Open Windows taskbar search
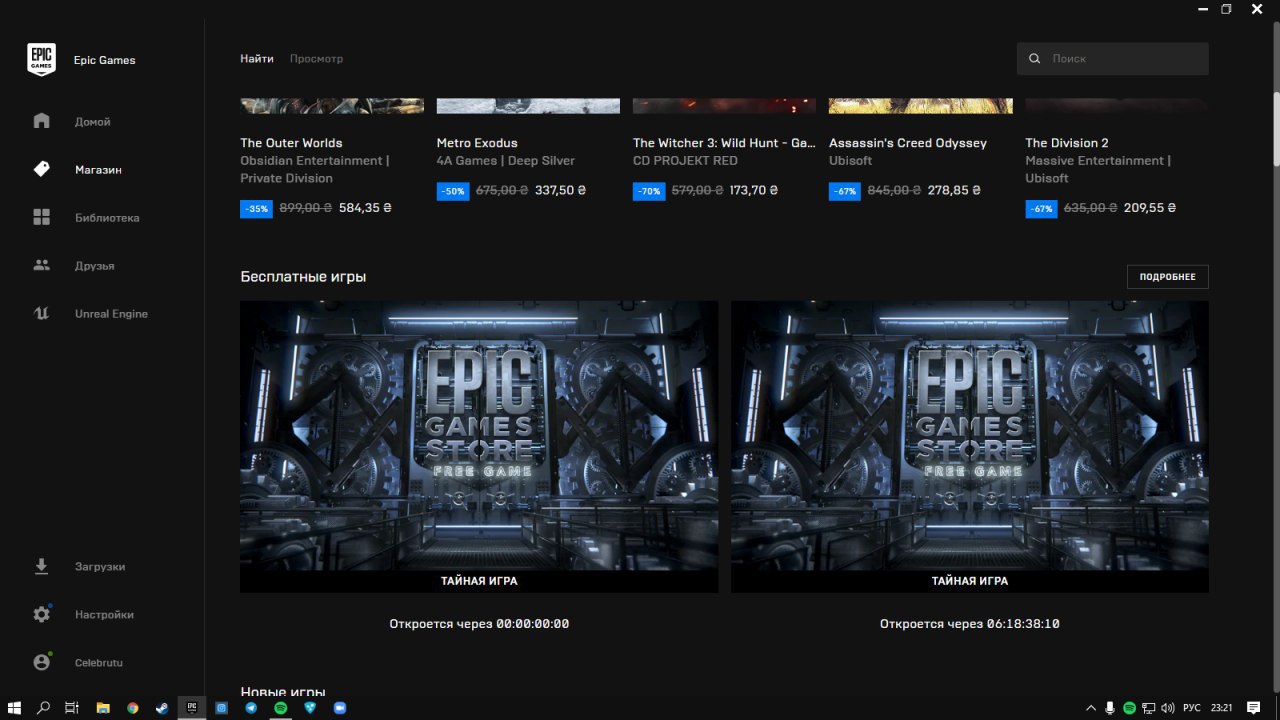 (43, 707)
